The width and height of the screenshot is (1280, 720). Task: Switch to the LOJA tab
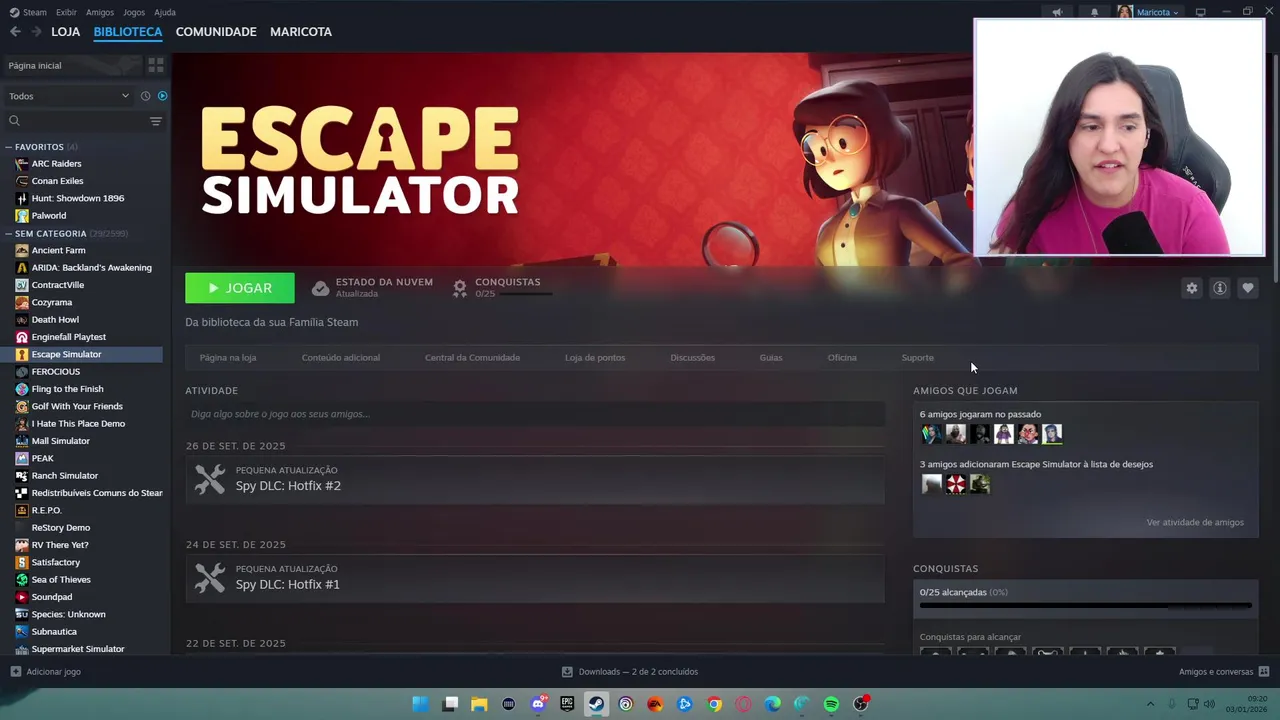coord(65,32)
